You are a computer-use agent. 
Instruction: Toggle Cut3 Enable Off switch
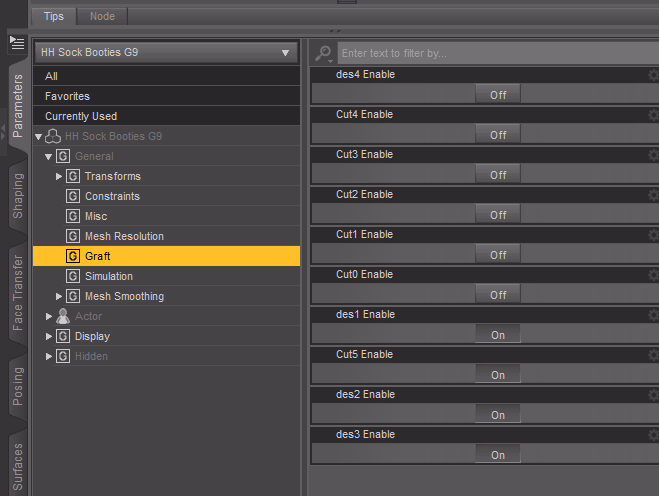point(498,174)
